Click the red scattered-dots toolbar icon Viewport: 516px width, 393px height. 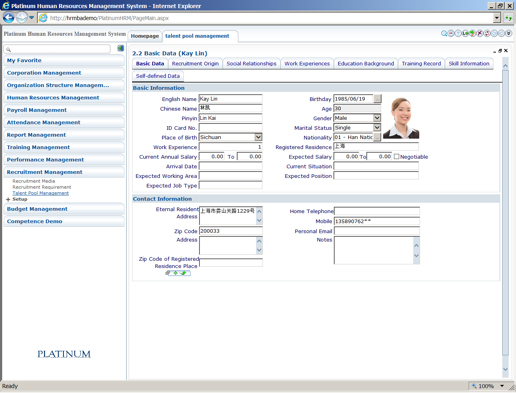(x=487, y=33)
